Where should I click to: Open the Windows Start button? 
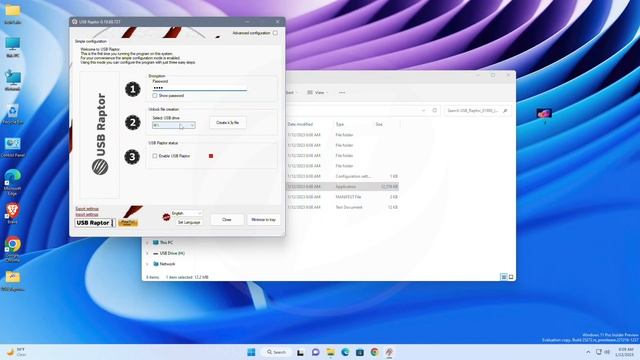251,352
